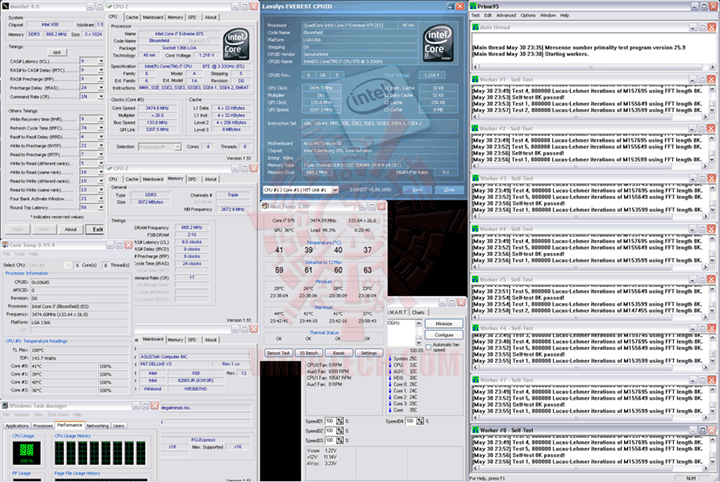The height and width of the screenshot is (482, 720).
Task: Click Worker #5 window vertical scroll down arrow
Action: (x=712, y=311)
